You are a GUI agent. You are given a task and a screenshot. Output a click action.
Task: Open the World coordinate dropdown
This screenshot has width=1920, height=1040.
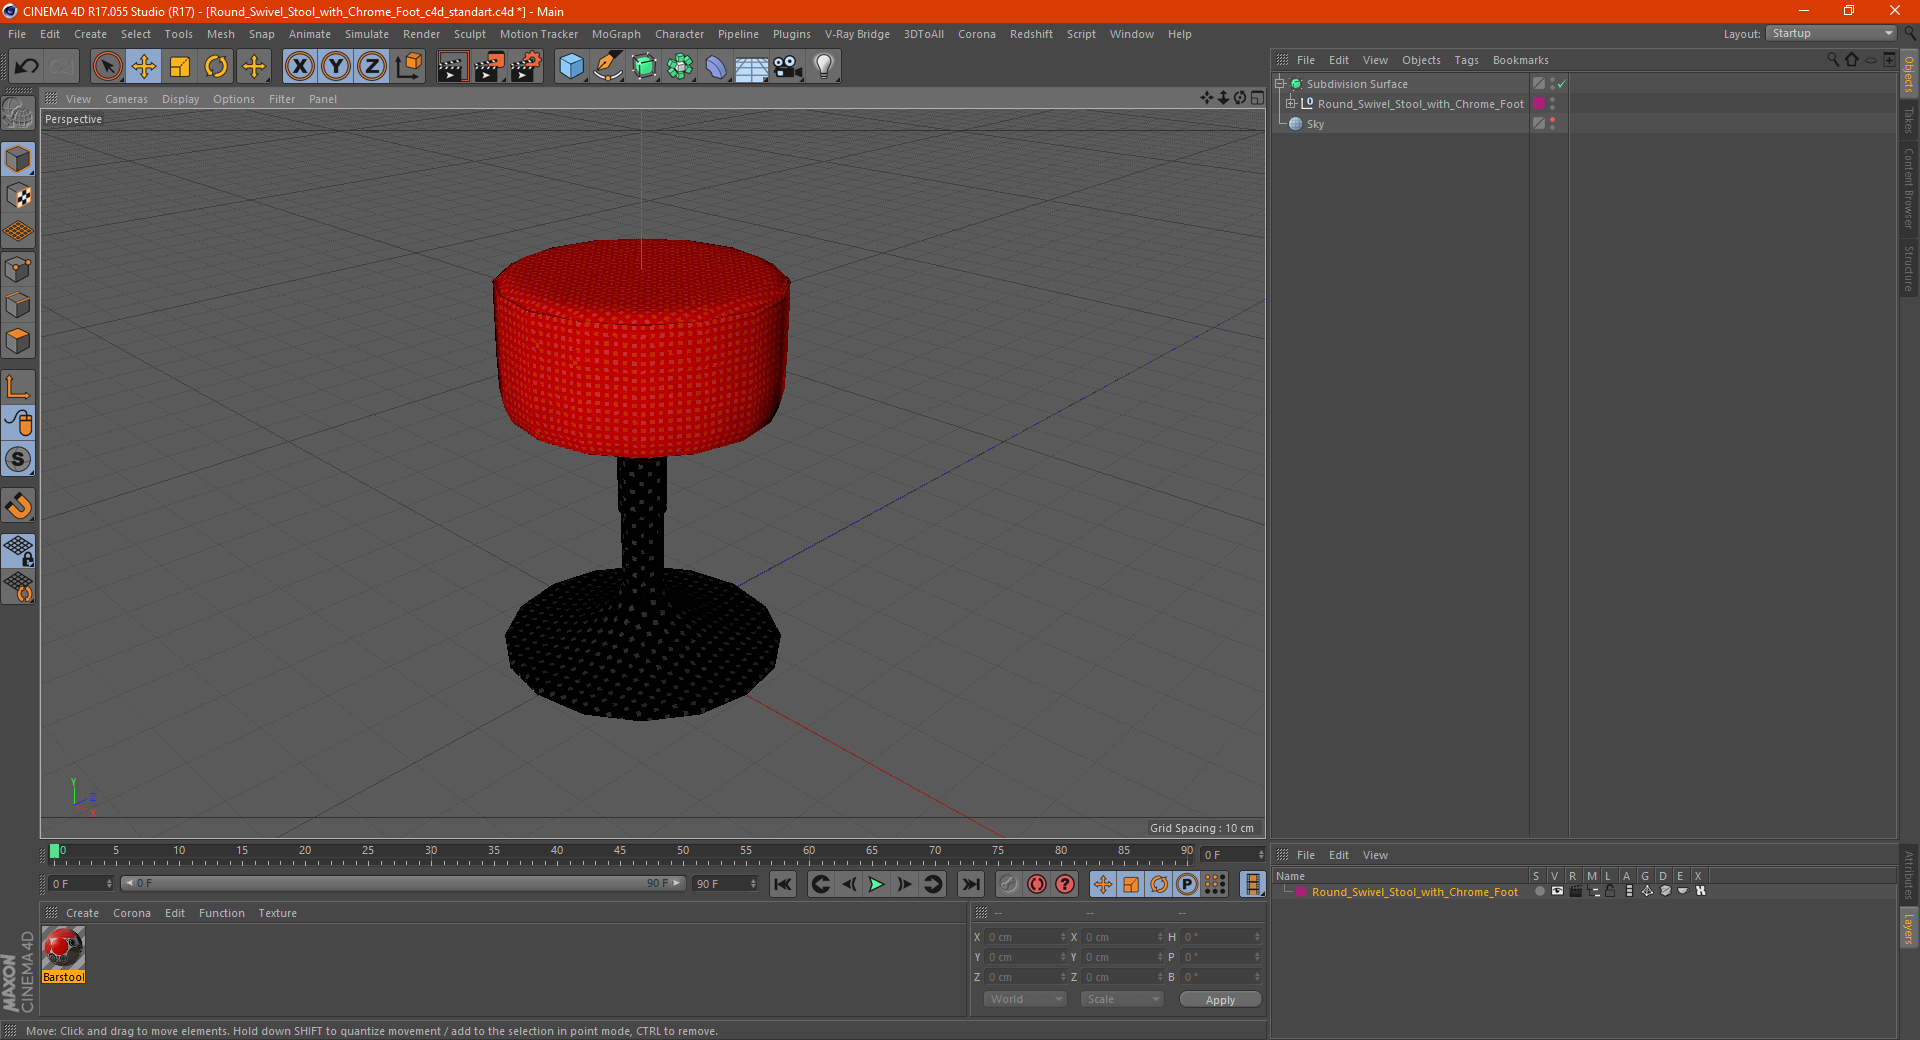point(1025,999)
